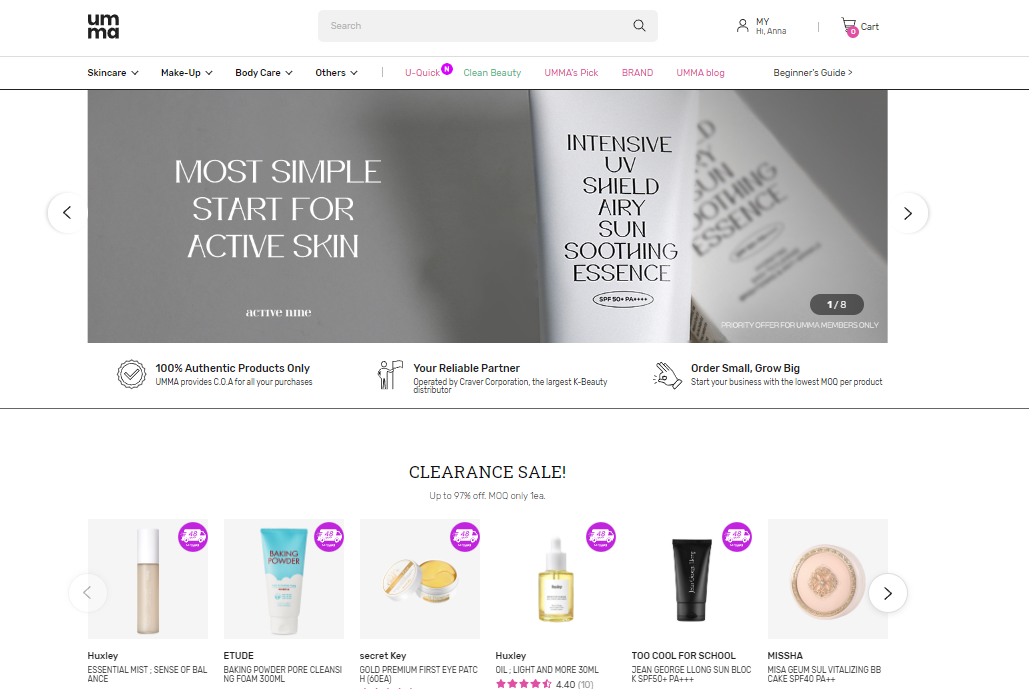This screenshot has height=689, width=1029.
Task: Open the MY account user icon
Action: pyautogui.click(x=742, y=26)
